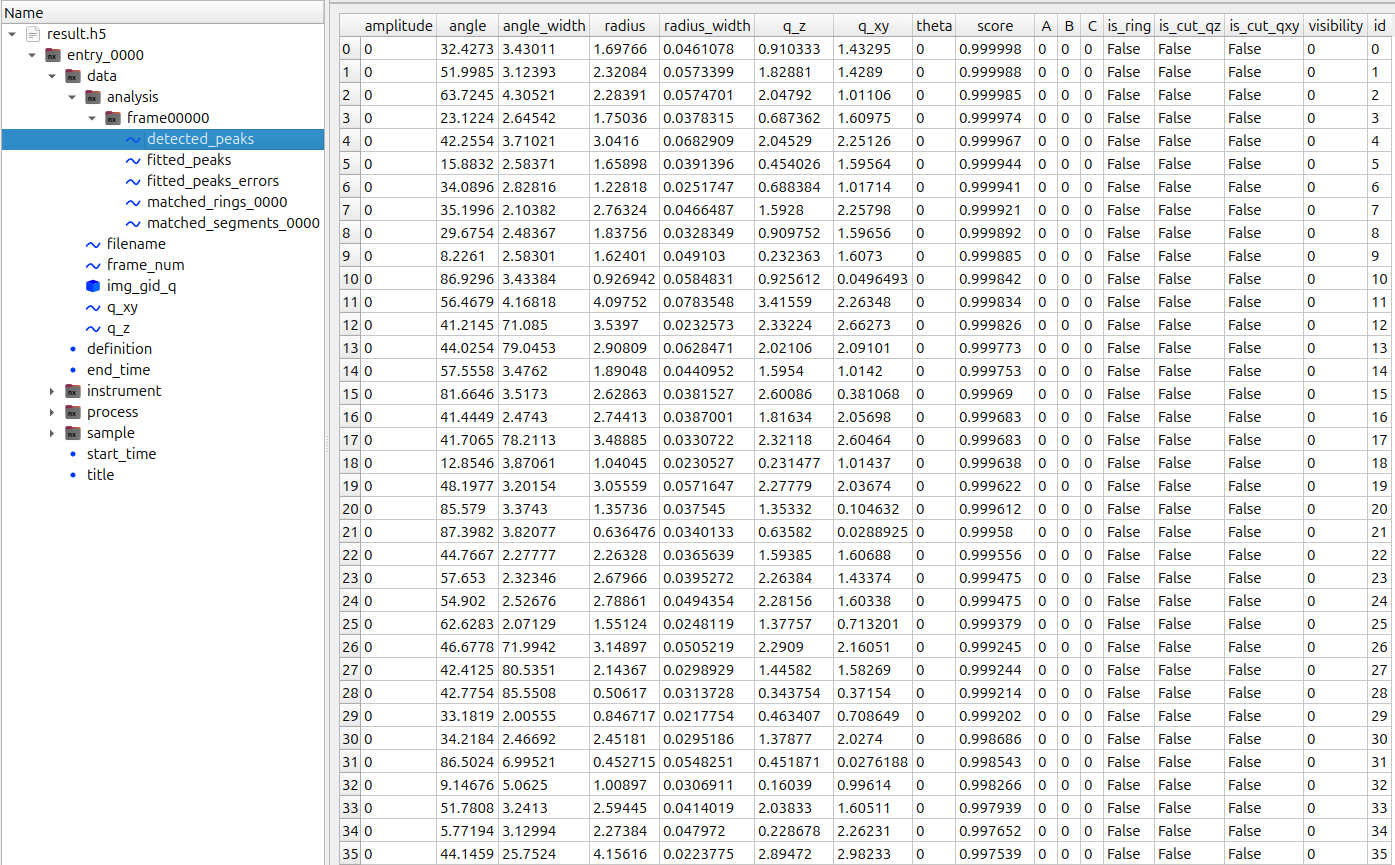The height and width of the screenshot is (865, 1395).
Task: Click radius_width cell 0.0682909
Action: (707, 141)
